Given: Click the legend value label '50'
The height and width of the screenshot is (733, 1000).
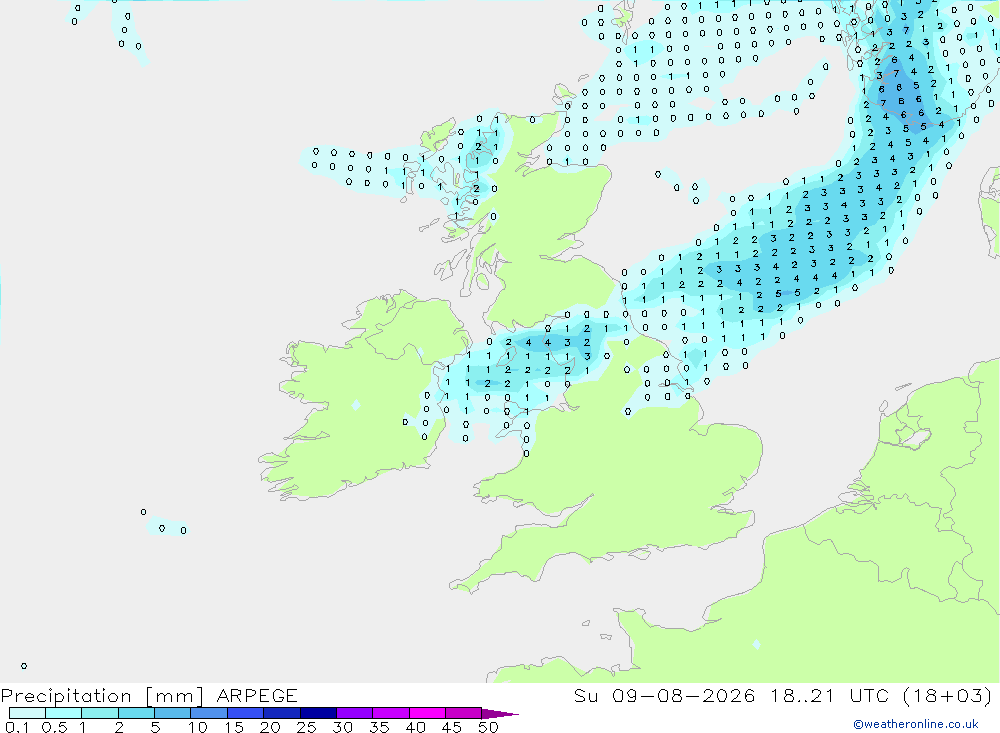Looking at the screenshot, I should 488,727.
